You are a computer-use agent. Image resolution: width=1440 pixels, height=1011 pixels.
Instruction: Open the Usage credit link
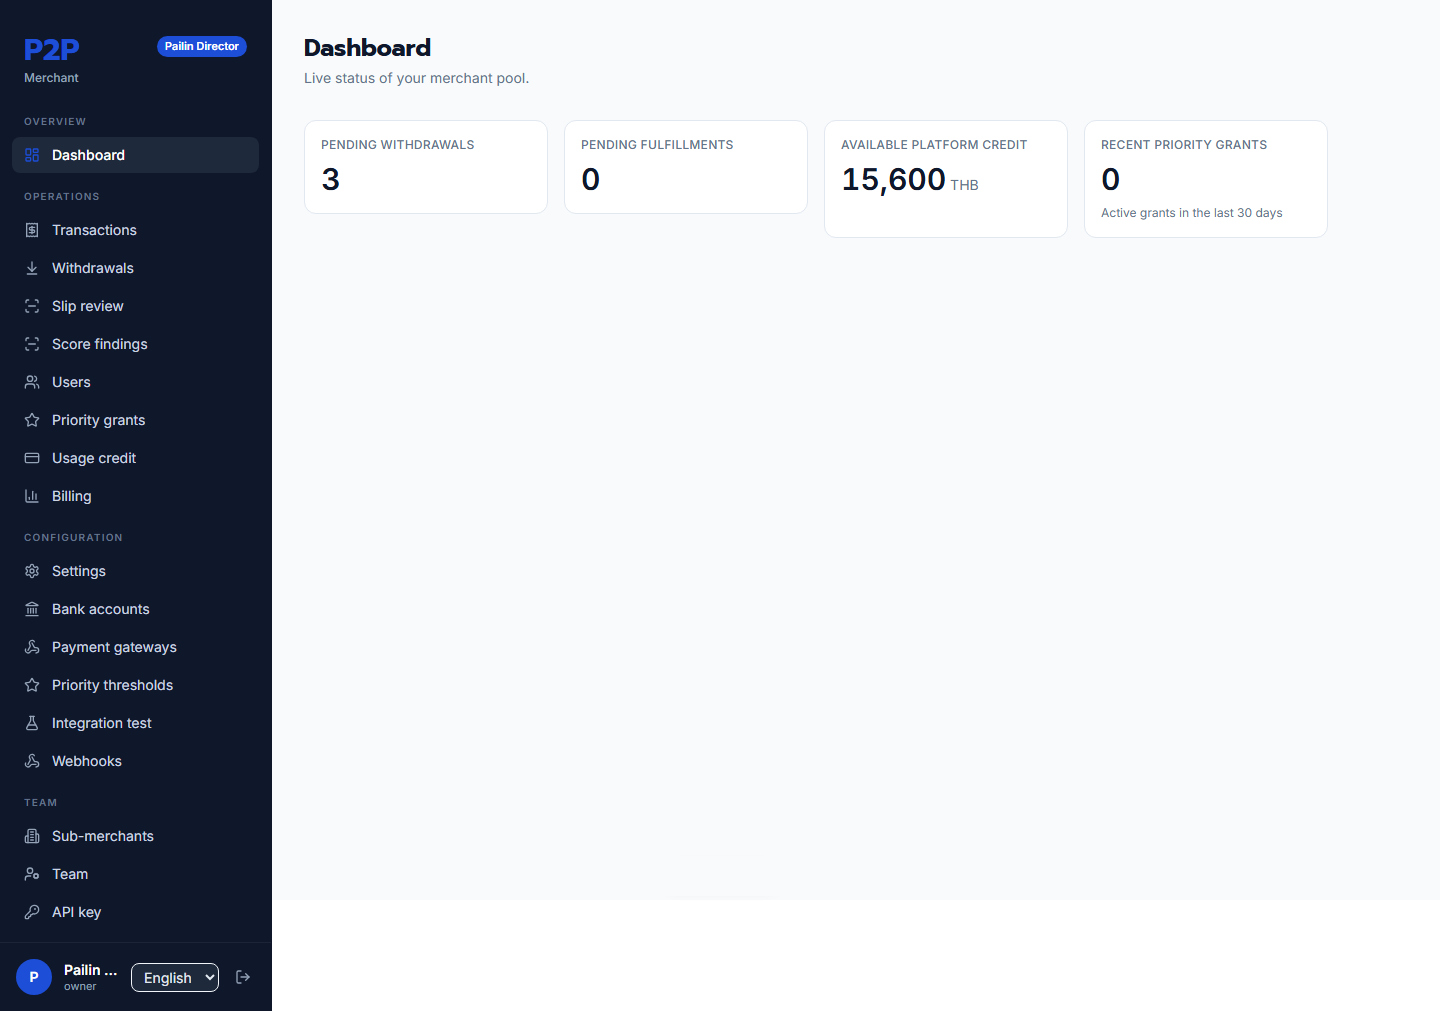[135, 458]
